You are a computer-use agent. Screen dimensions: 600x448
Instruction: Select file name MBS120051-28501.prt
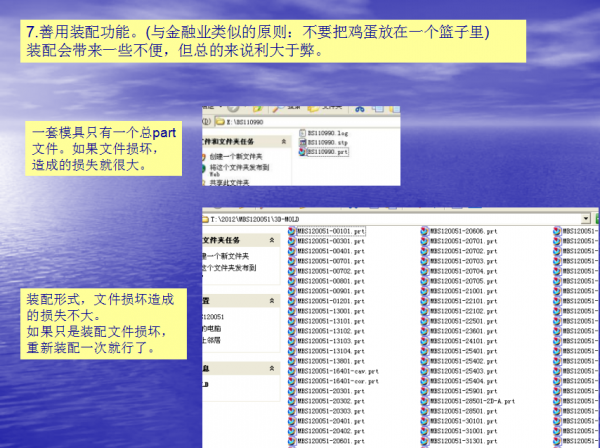point(464,411)
